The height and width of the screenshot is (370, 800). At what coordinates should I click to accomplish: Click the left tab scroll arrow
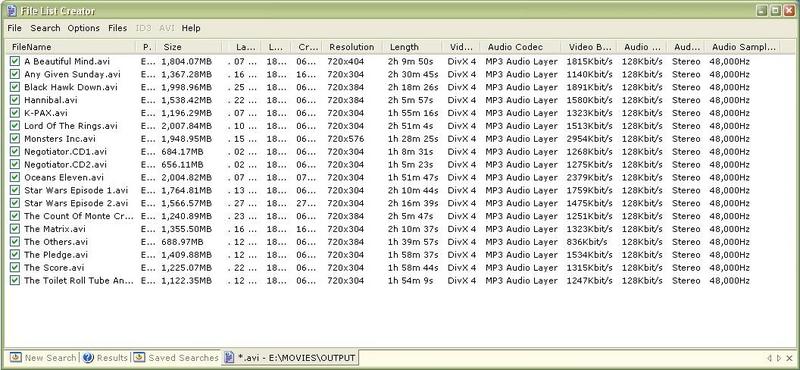pos(769,358)
